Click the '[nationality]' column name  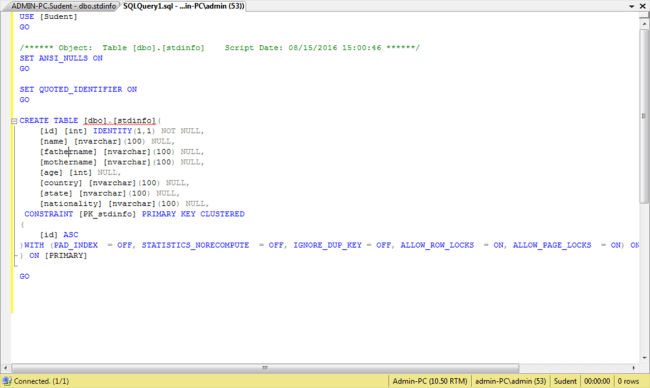70,204
